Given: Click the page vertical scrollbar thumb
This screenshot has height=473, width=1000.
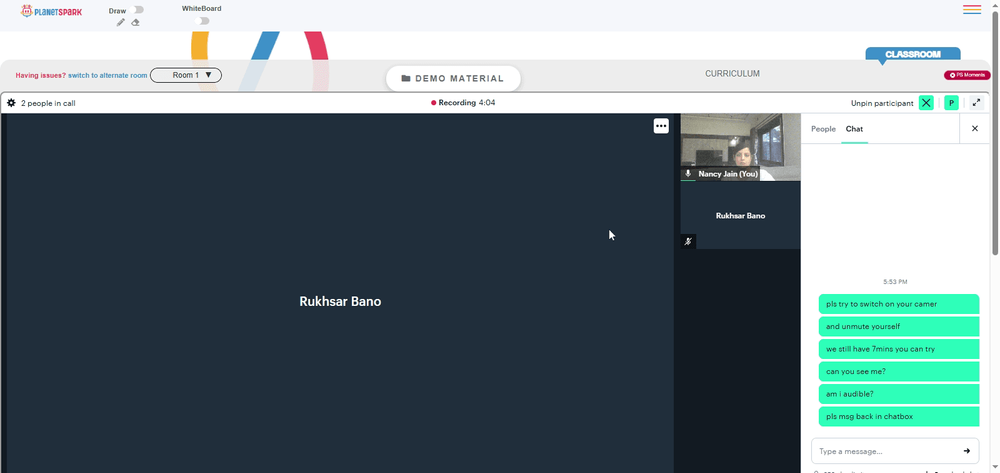Looking at the screenshot, I should pos(995,133).
